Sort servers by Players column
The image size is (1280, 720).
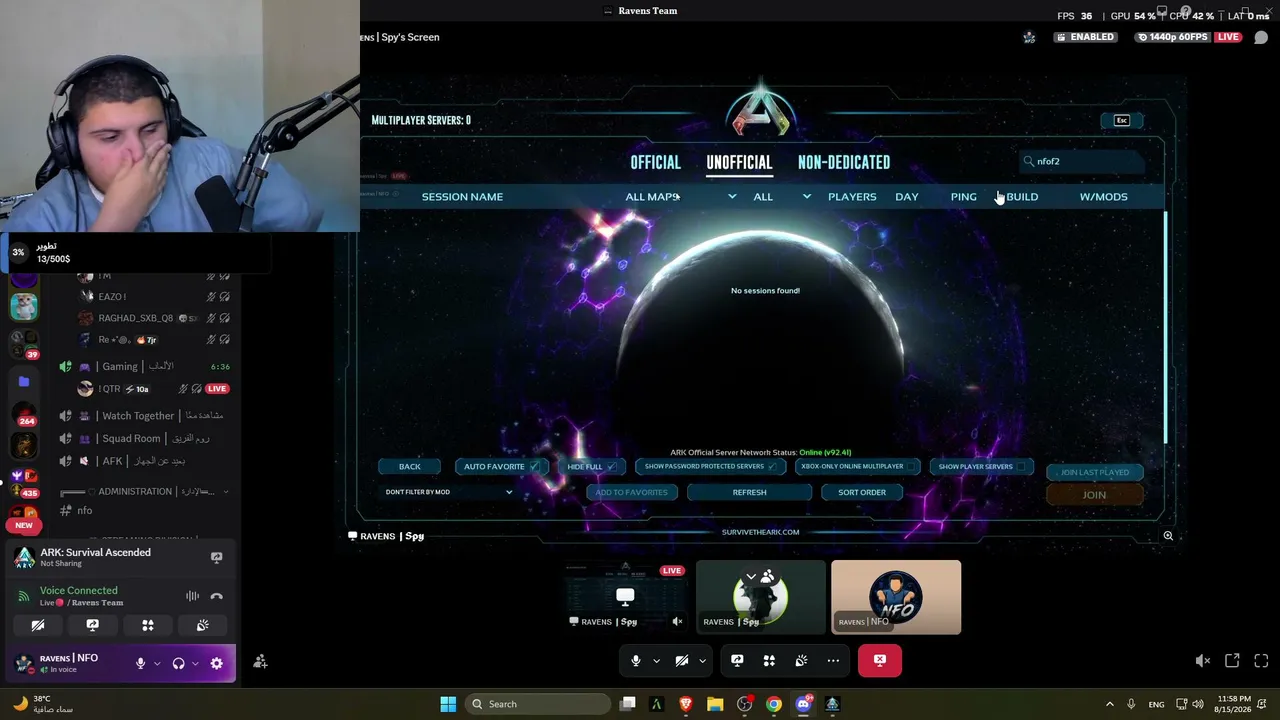852,197
